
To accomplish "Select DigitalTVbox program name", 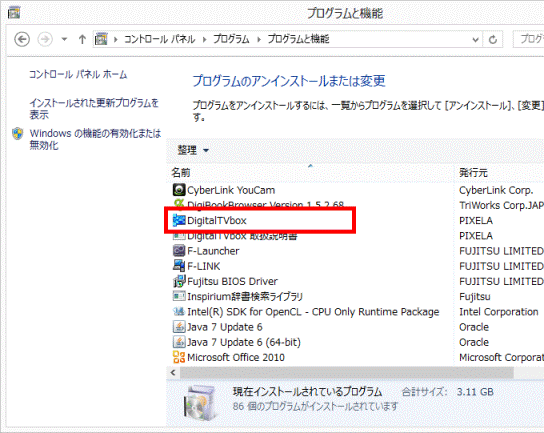I will (x=217, y=221).
